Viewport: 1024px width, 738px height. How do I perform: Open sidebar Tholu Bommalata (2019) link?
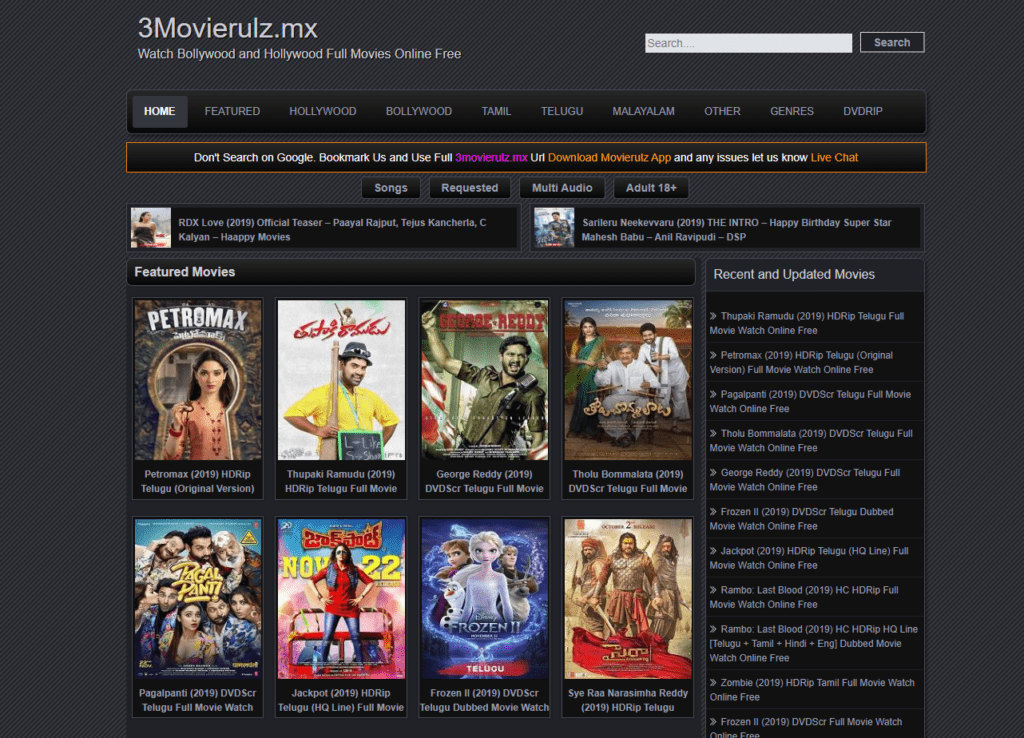tap(811, 441)
